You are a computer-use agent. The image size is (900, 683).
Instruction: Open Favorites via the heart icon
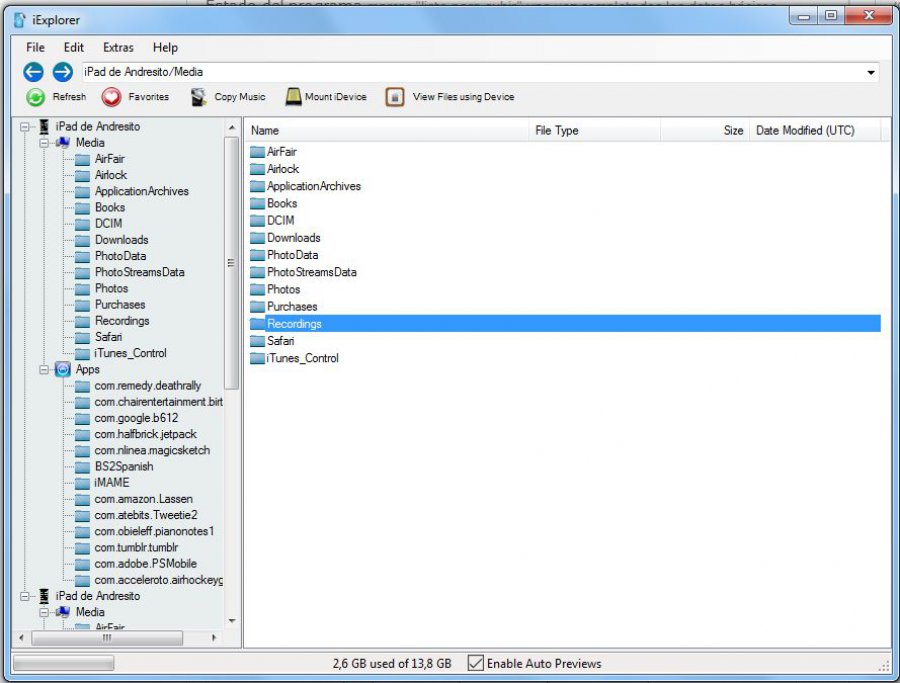tap(111, 97)
